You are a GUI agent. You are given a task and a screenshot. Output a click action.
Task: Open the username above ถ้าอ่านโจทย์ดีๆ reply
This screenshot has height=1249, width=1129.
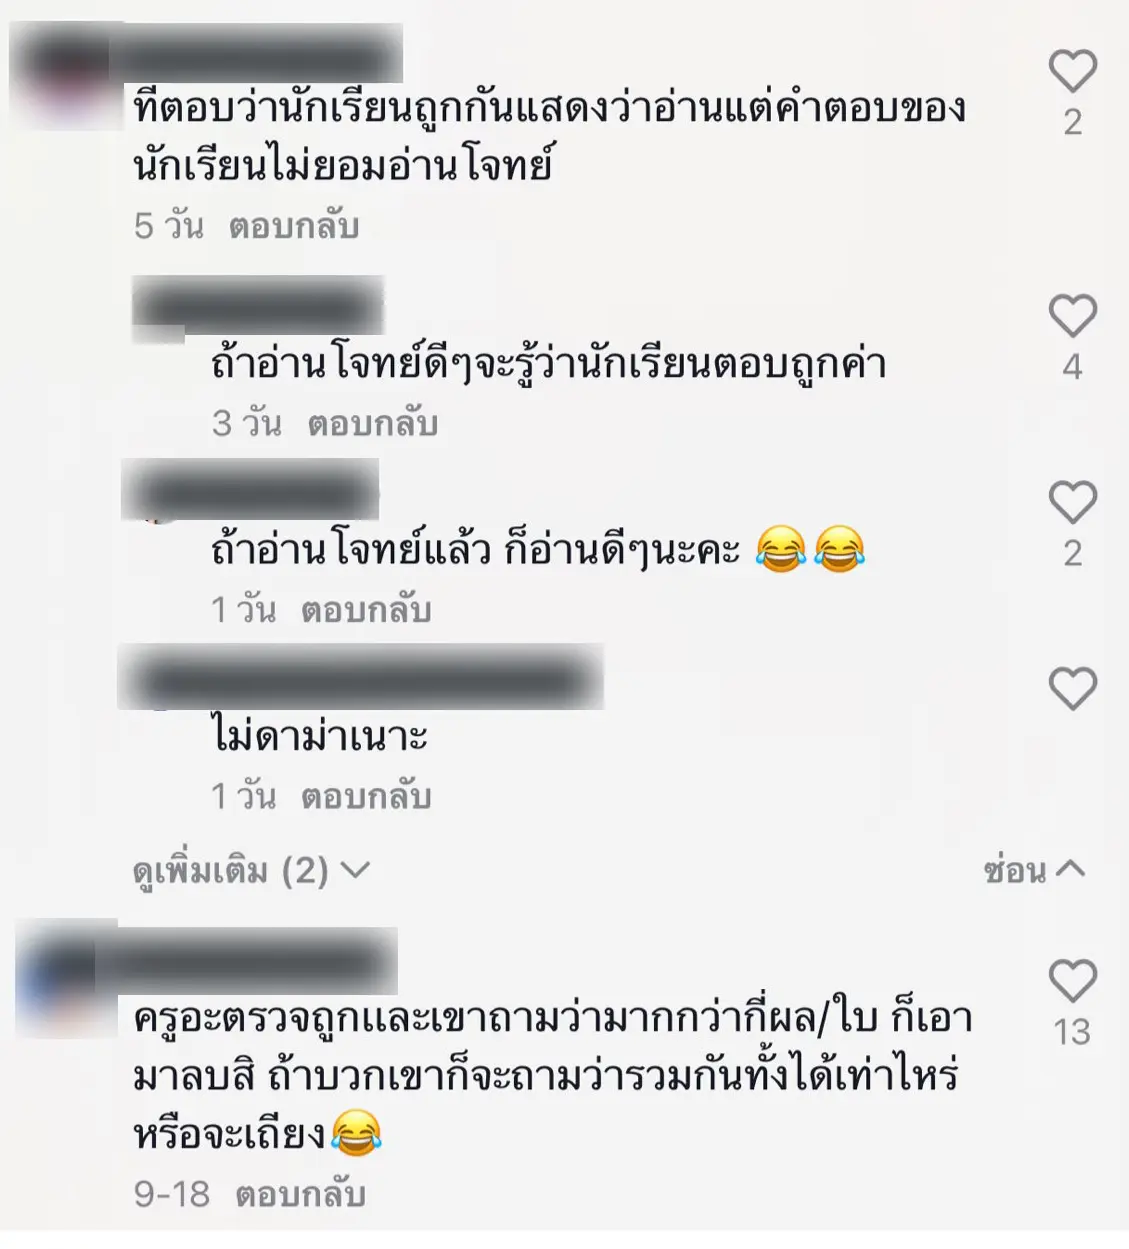pos(258,305)
